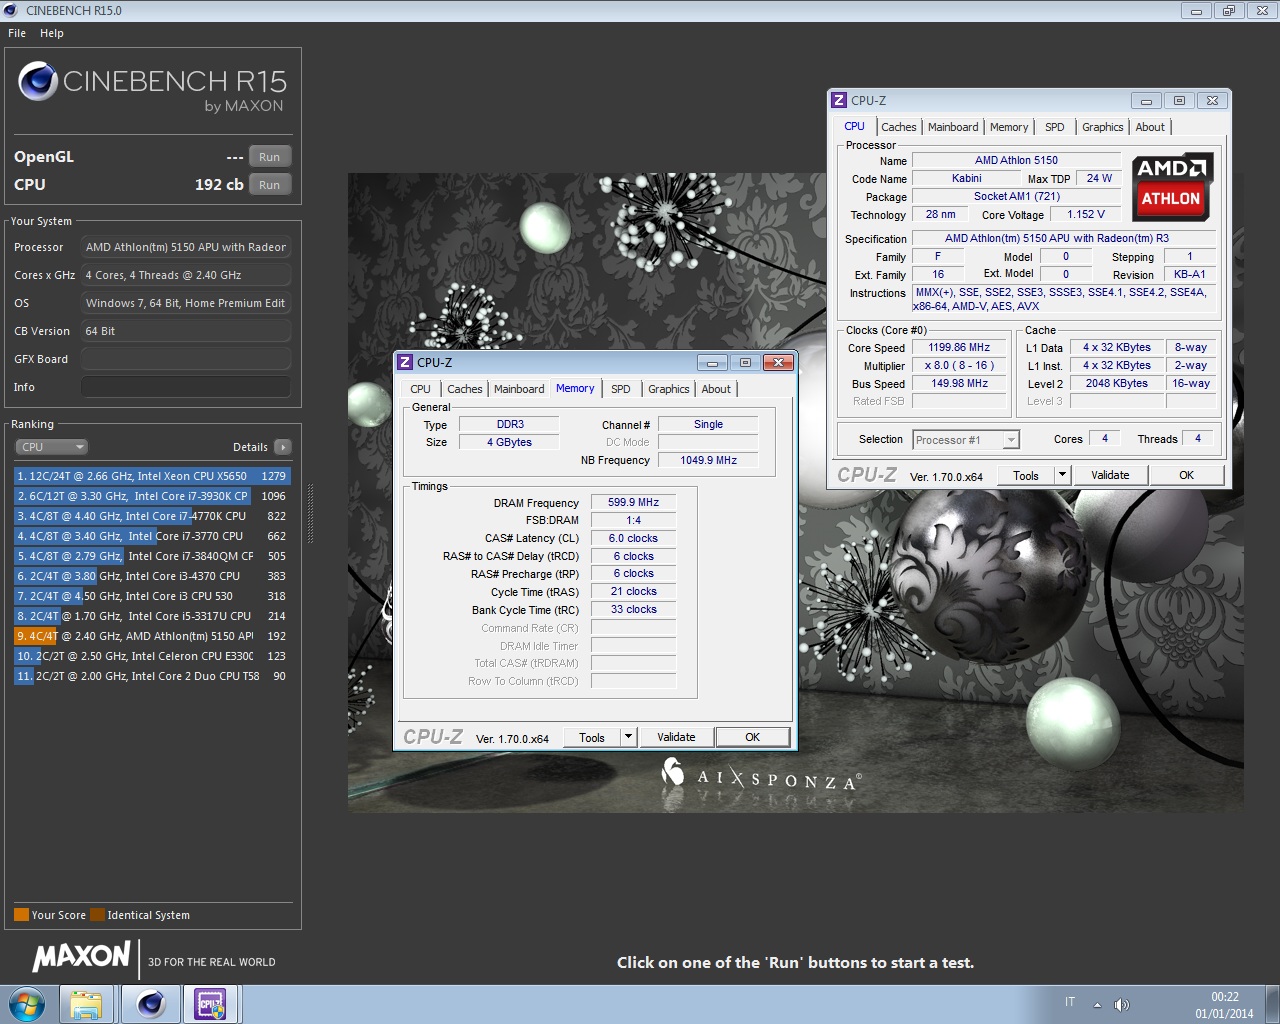Click the Info input field
Image resolution: width=1280 pixels, height=1024 pixels.
coord(186,387)
